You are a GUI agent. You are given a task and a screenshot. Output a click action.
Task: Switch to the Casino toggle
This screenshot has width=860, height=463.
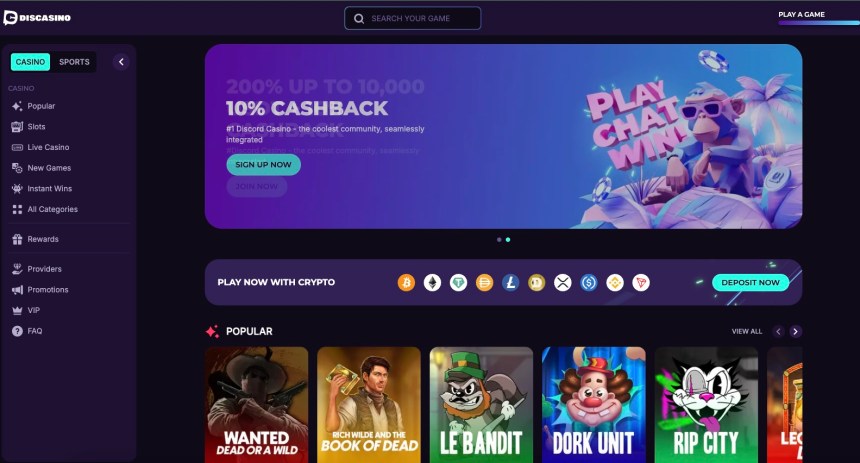click(30, 62)
